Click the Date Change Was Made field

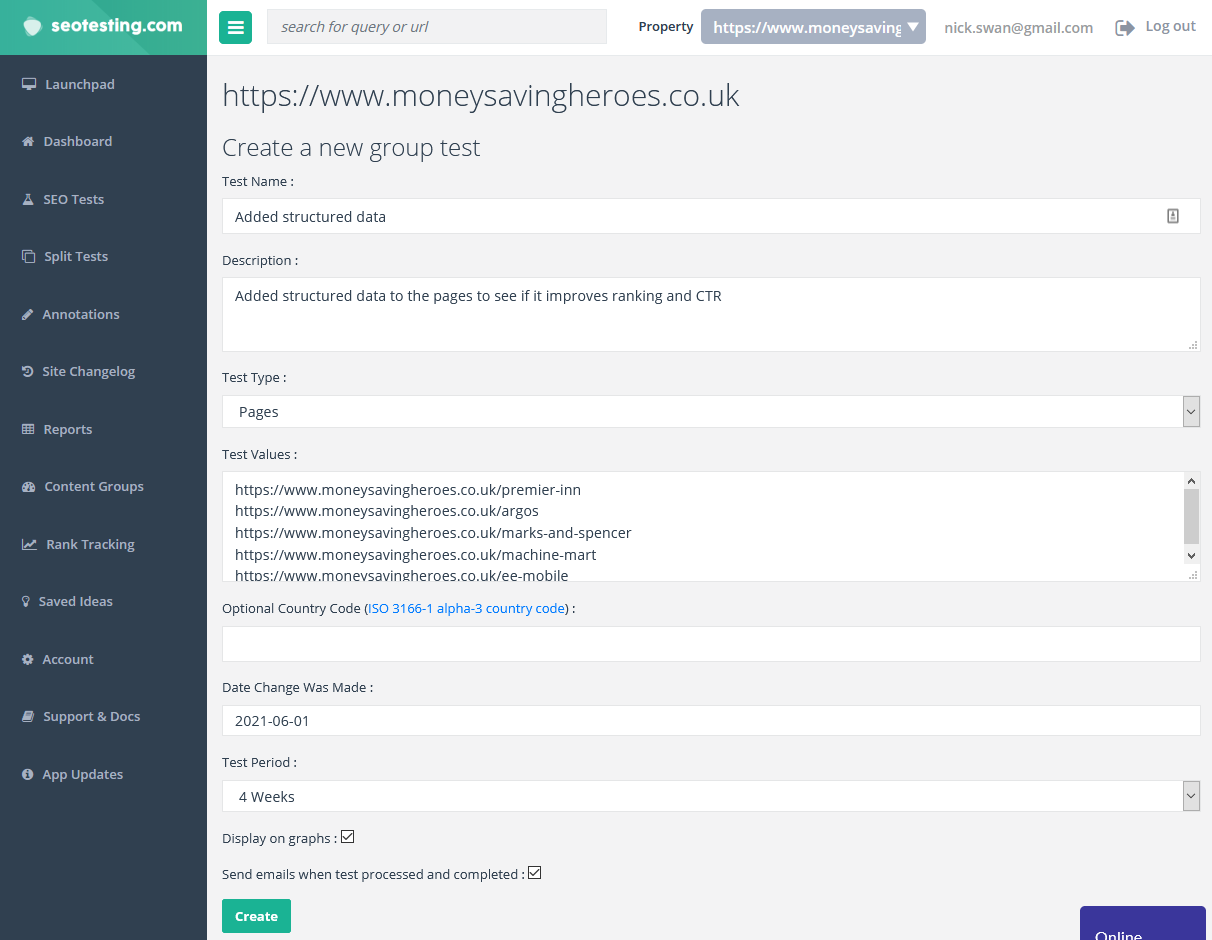click(711, 720)
